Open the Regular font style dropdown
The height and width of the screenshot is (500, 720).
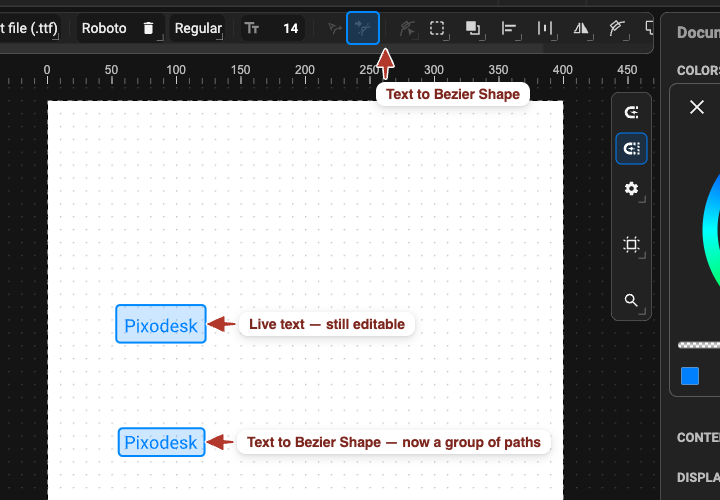click(x=197, y=28)
